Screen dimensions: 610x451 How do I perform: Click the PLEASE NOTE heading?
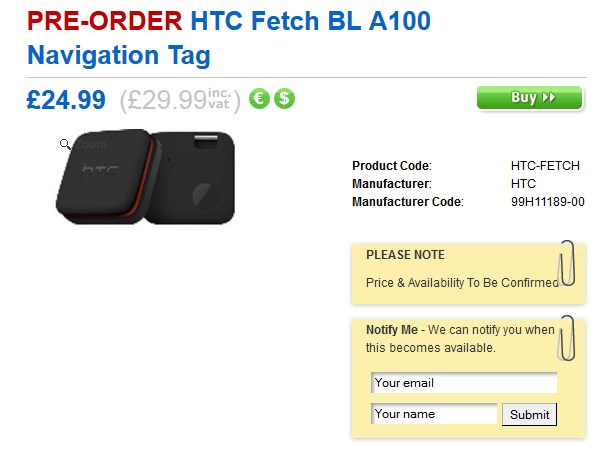pyautogui.click(x=405, y=255)
